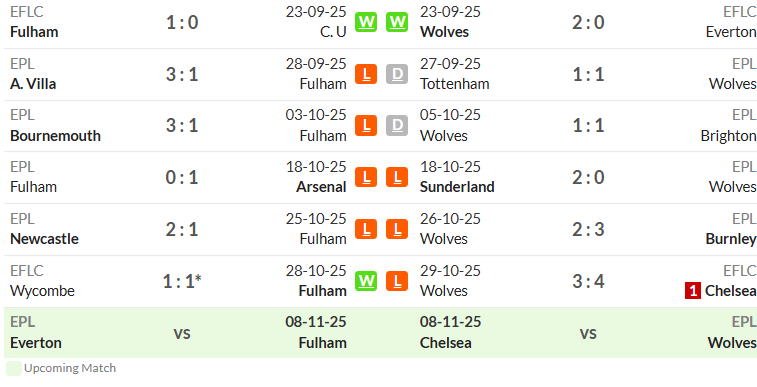
Task: Open the Wolves 3:4 Chelsea score
Action: click(x=588, y=281)
